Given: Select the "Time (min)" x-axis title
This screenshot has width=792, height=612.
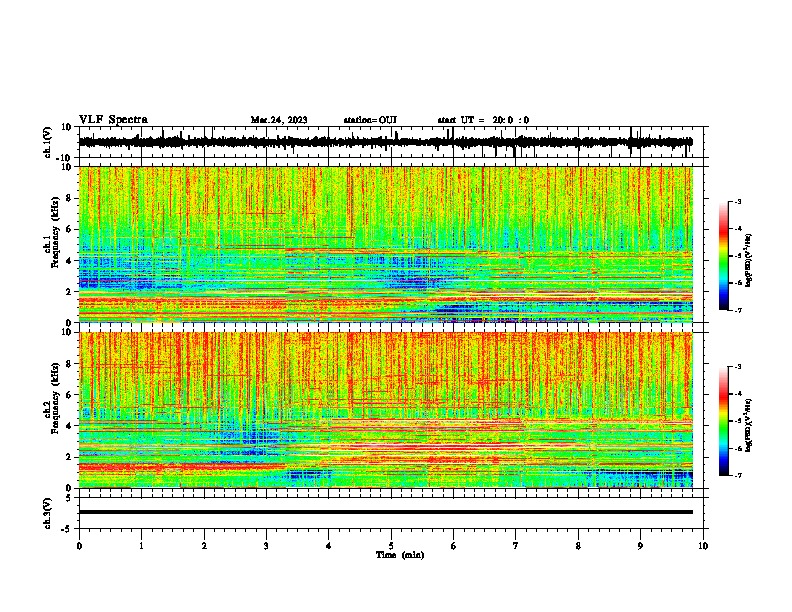Looking at the screenshot, I should (x=400, y=555).
